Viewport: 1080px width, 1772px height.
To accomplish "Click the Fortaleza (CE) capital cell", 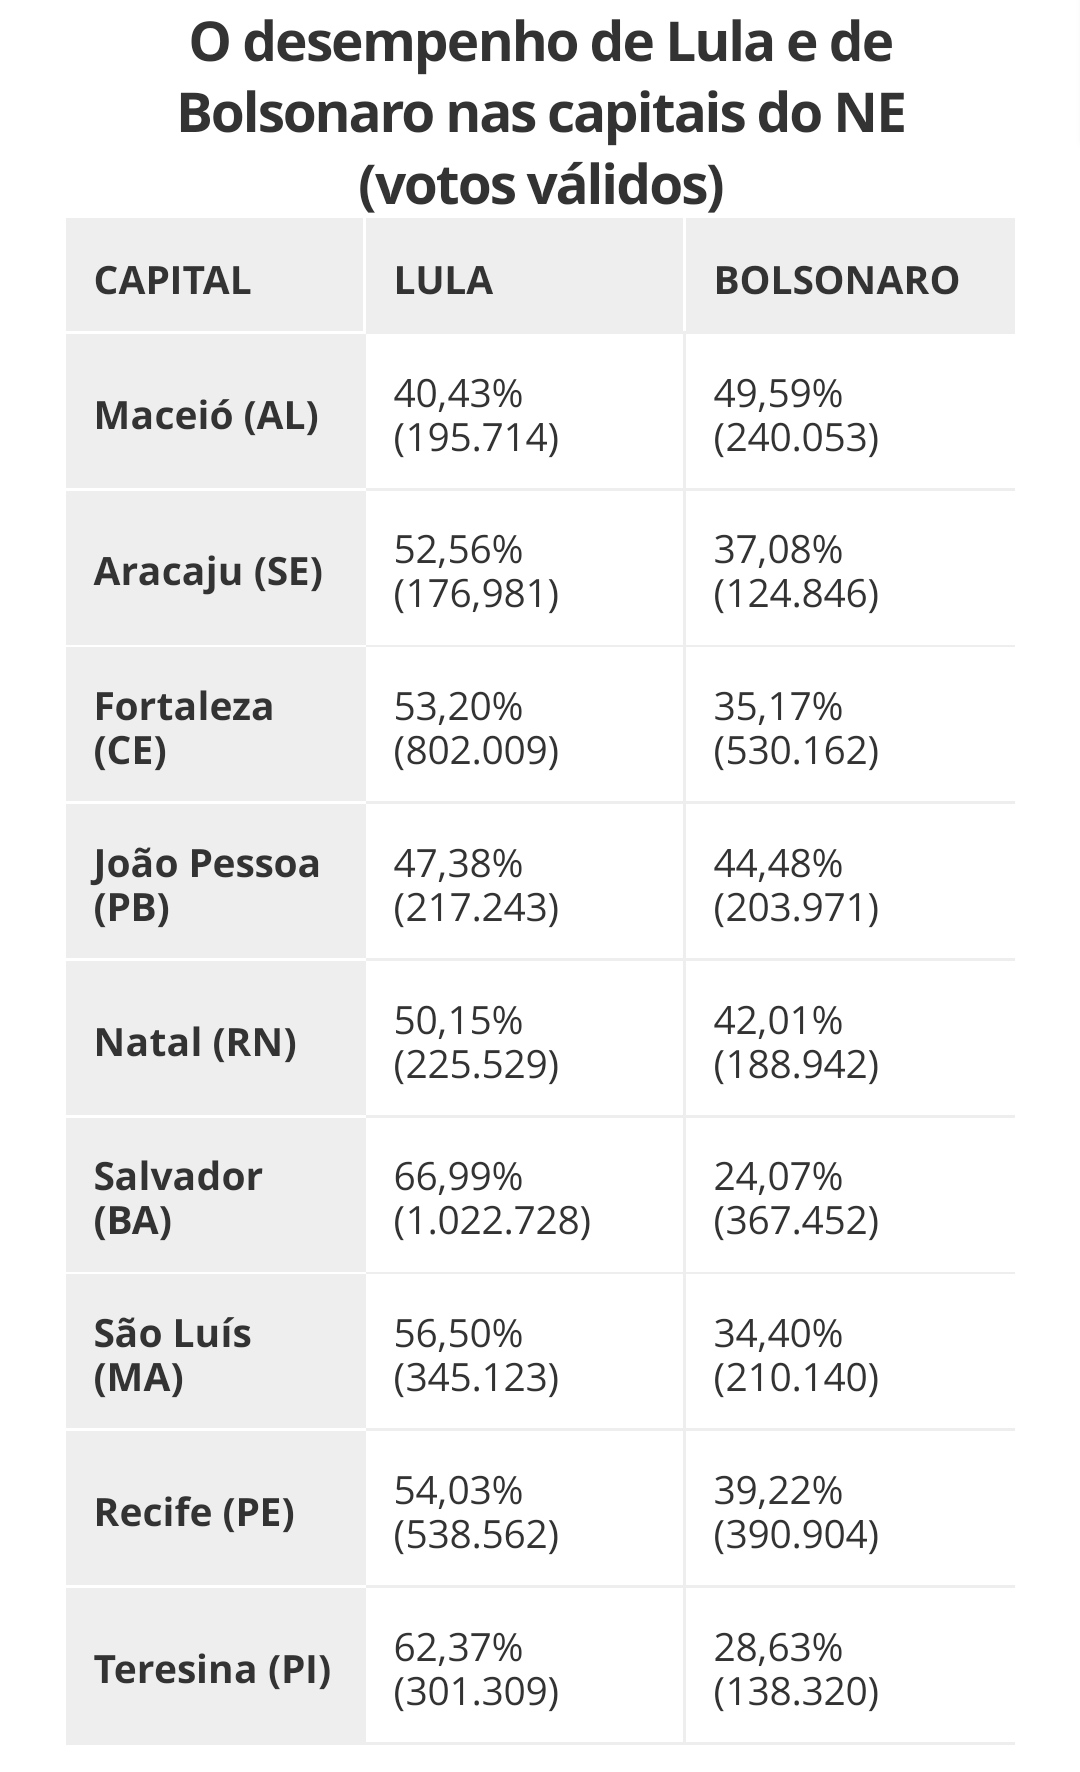I will [x=183, y=728].
